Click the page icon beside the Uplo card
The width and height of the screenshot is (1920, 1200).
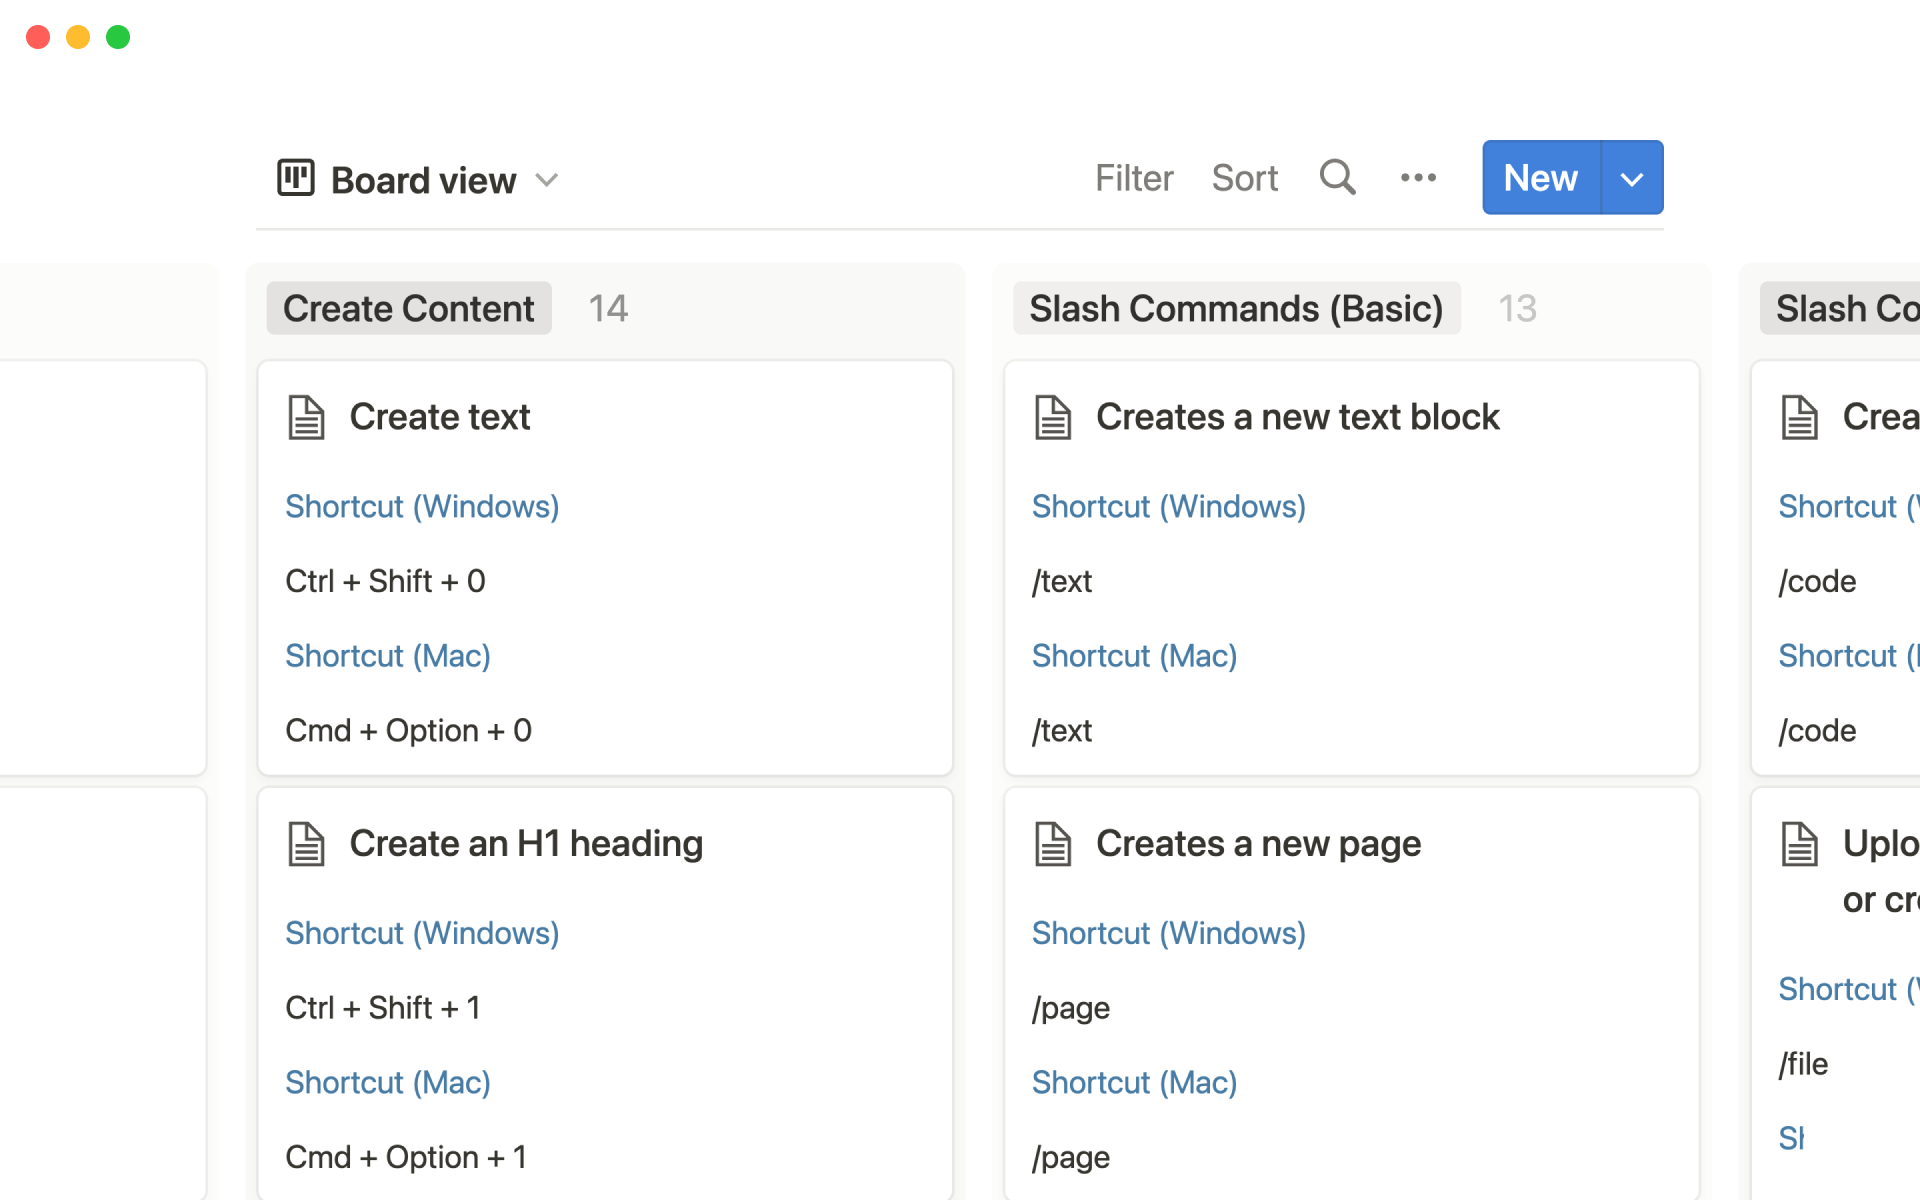pyautogui.click(x=1800, y=844)
